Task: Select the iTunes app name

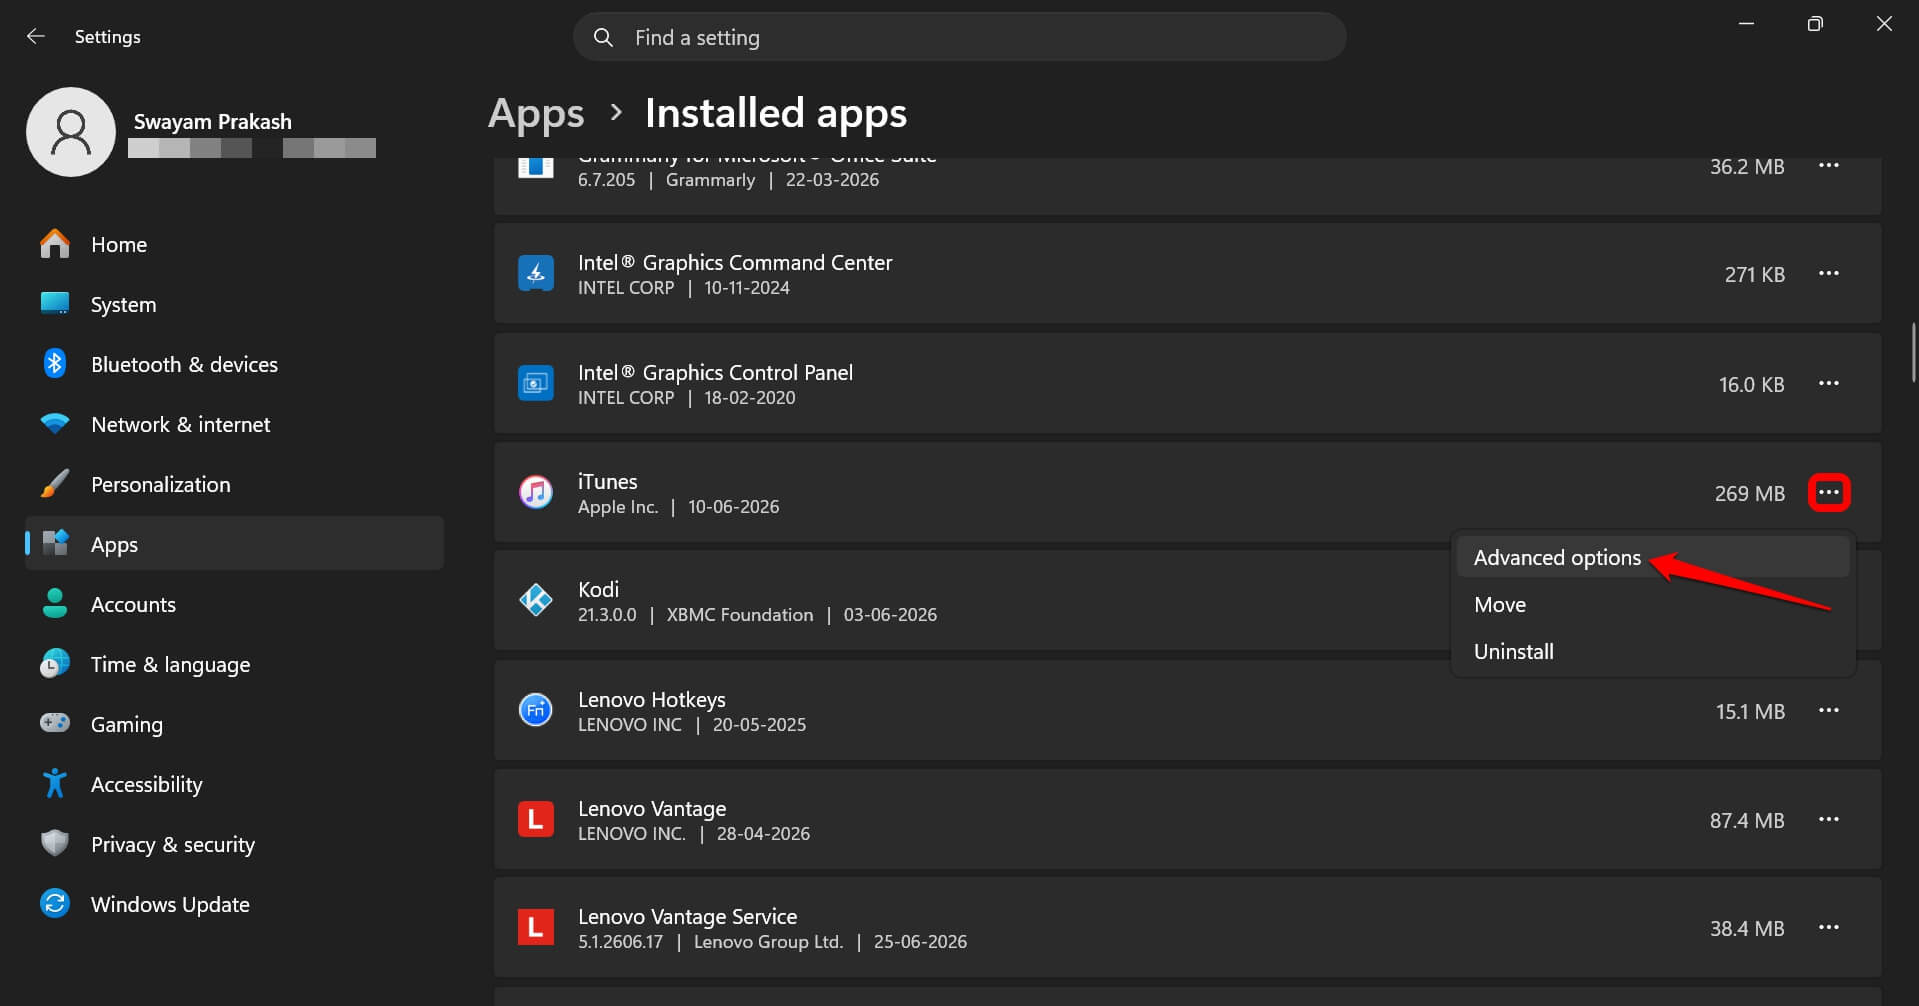Action: pos(607,481)
